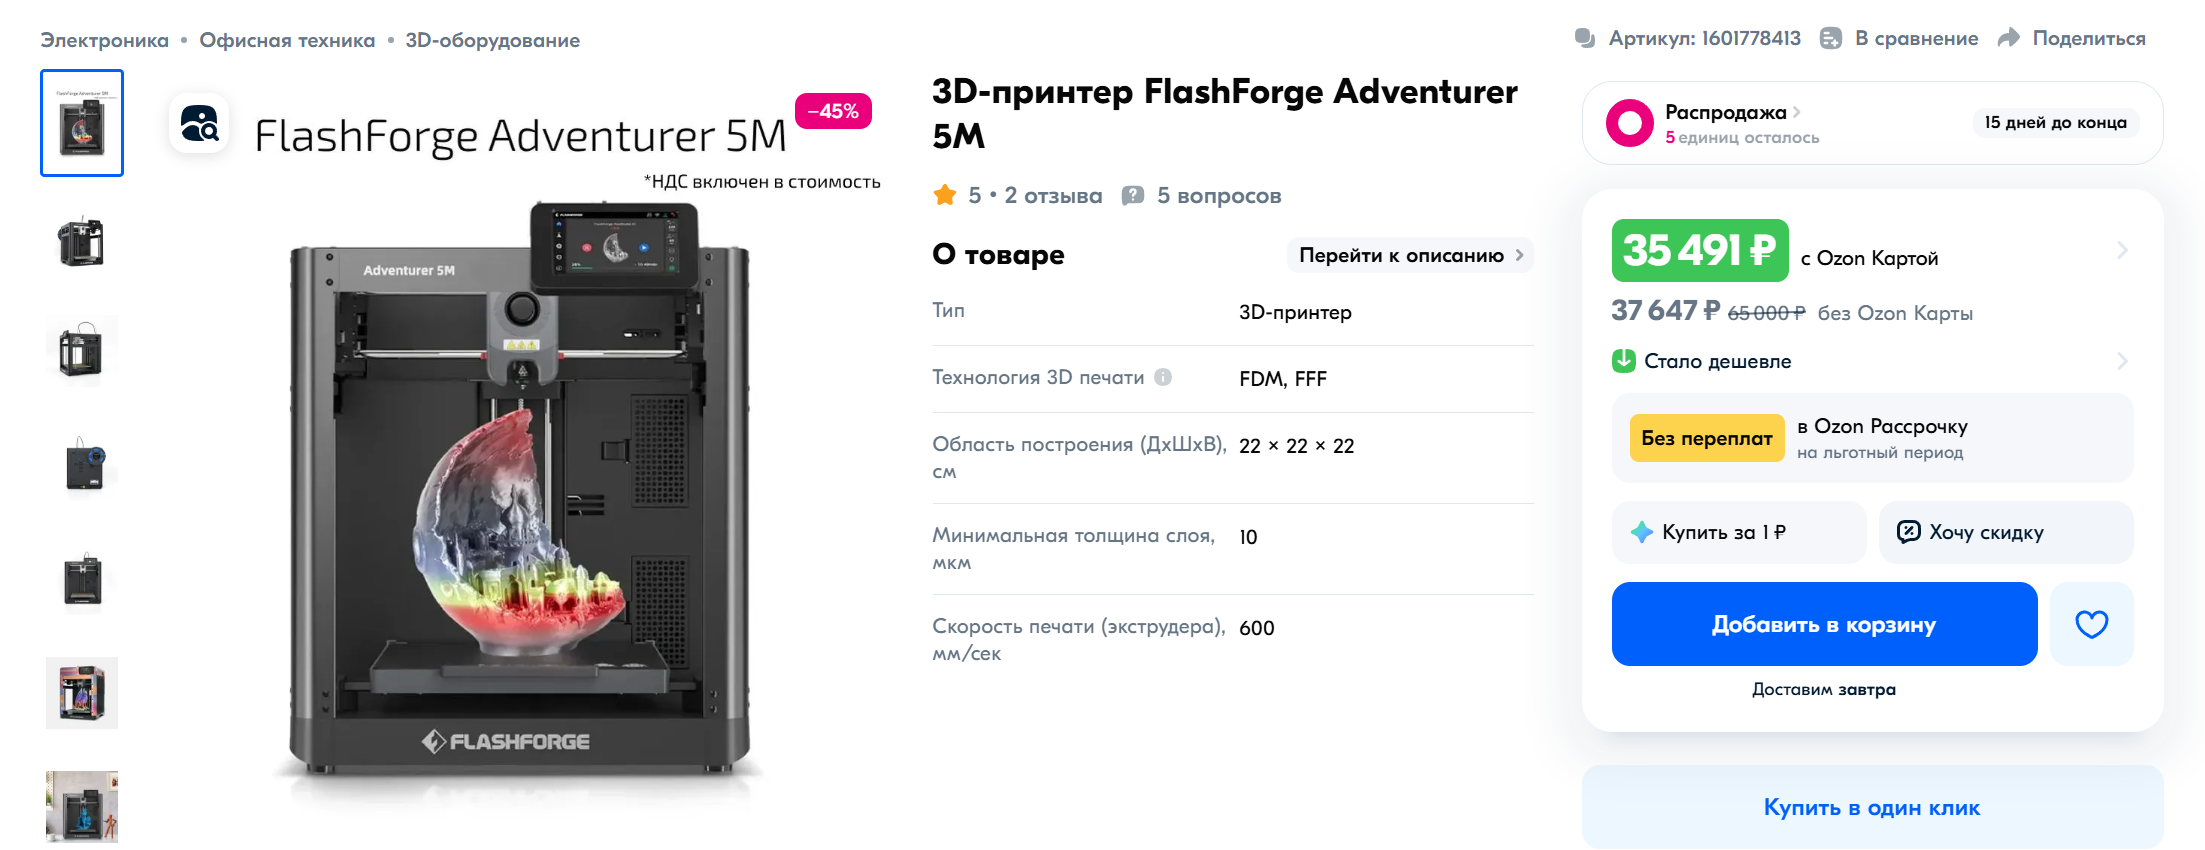Click the Поделиться share arrow icon
2205x850 pixels.
(2009, 38)
